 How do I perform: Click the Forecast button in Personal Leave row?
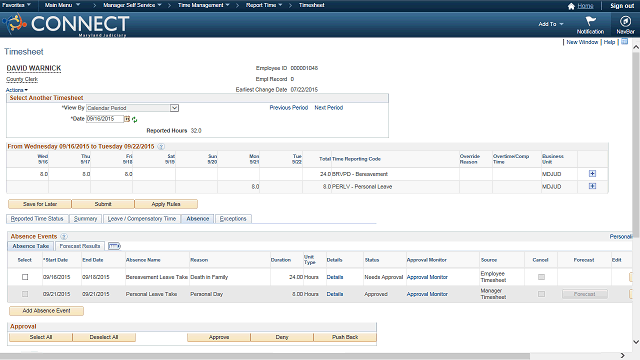click(584, 294)
